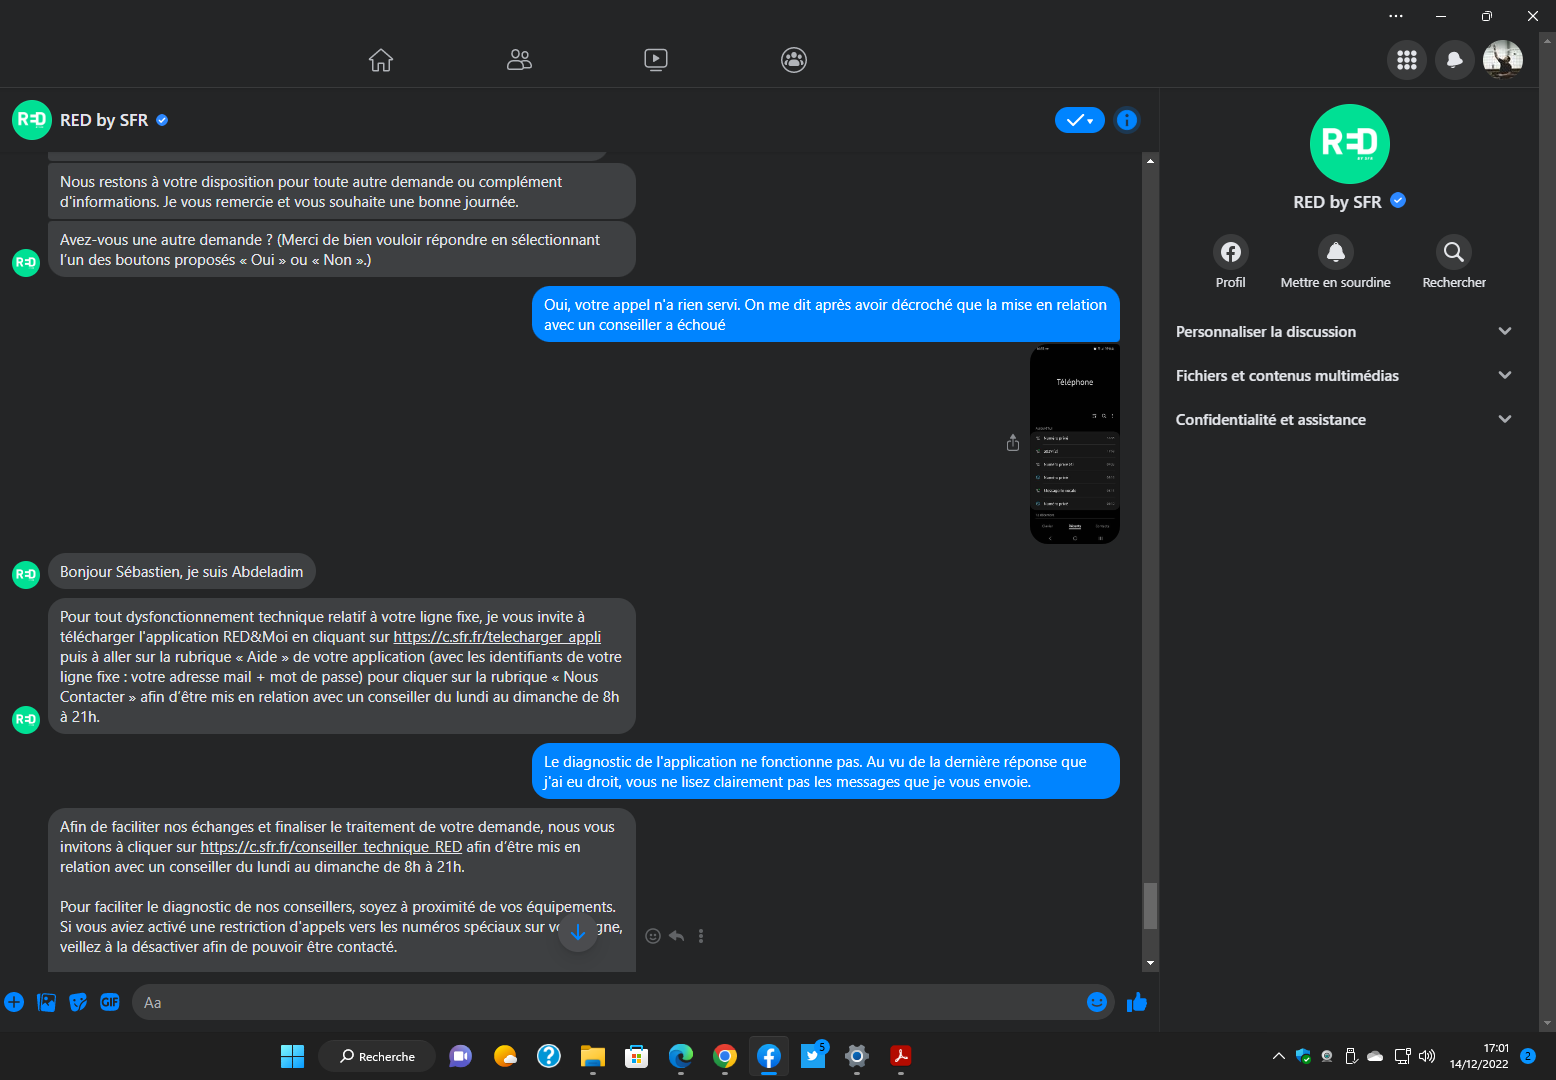This screenshot has height=1080, width=1556.
Task: Open Windows Security shield in system tray
Action: point(1303,1056)
